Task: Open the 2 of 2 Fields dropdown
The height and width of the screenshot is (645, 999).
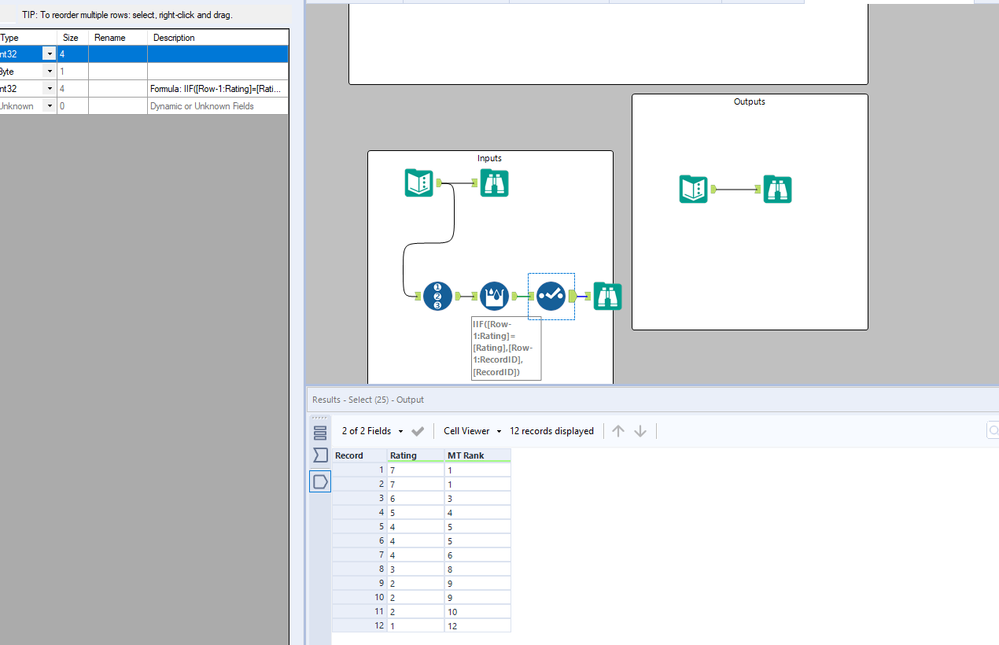Action: tap(373, 431)
